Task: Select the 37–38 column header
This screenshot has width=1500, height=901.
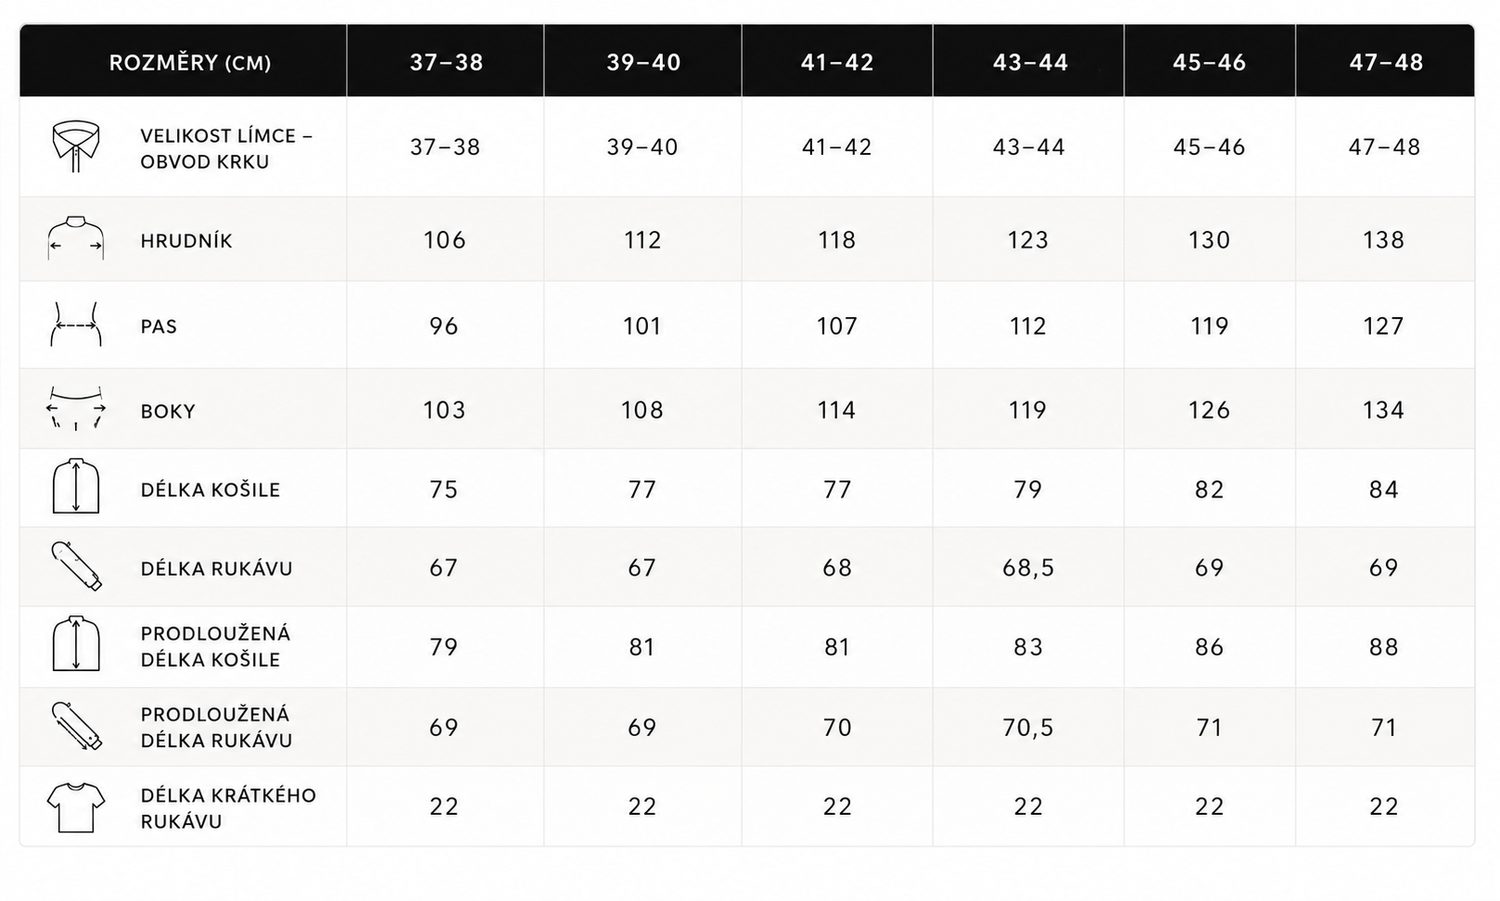Action: (x=446, y=62)
